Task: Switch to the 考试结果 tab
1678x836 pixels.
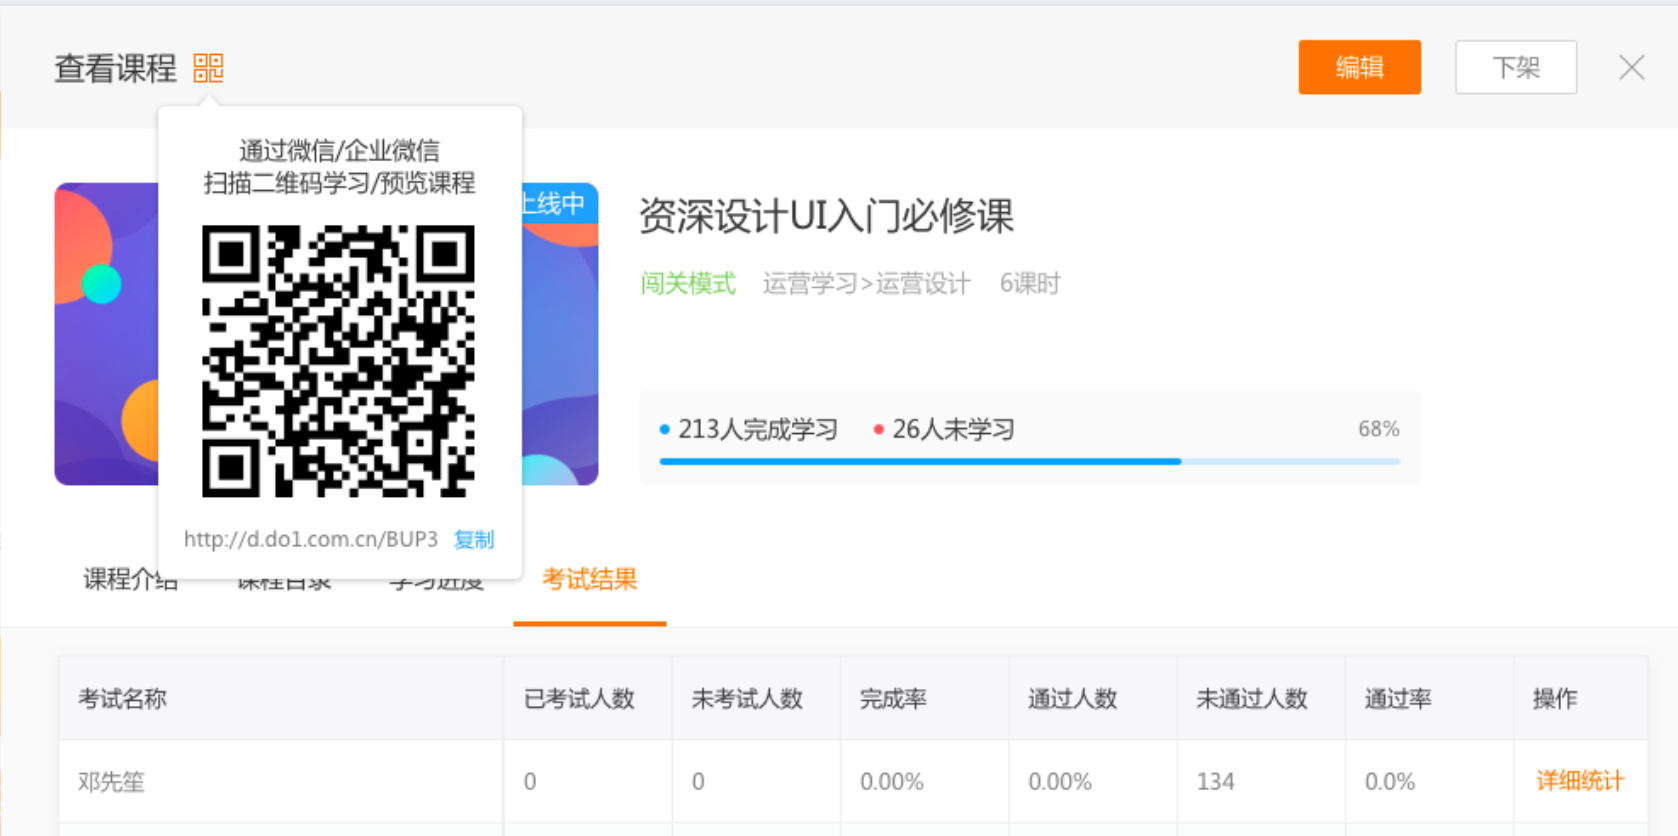Action: pos(590,580)
